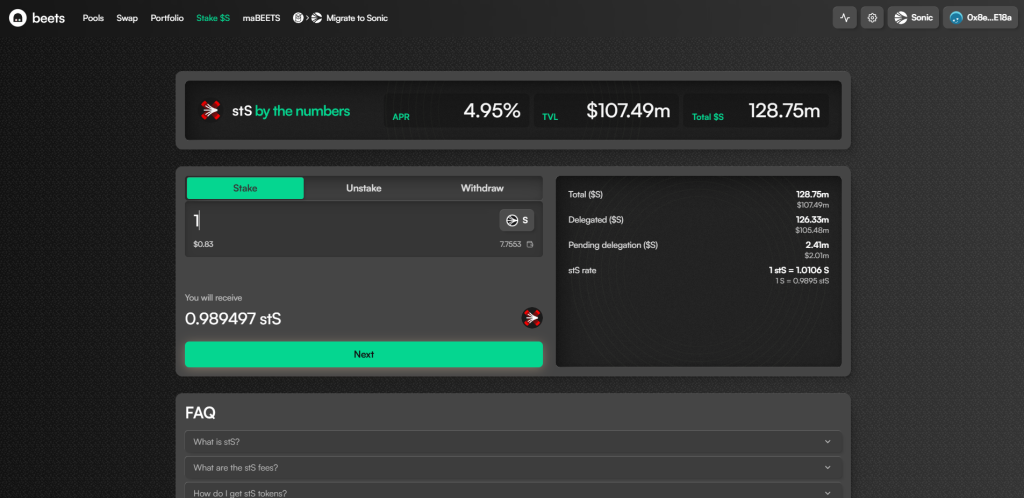
Task: Focus the stake amount input field
Action: [343, 221]
